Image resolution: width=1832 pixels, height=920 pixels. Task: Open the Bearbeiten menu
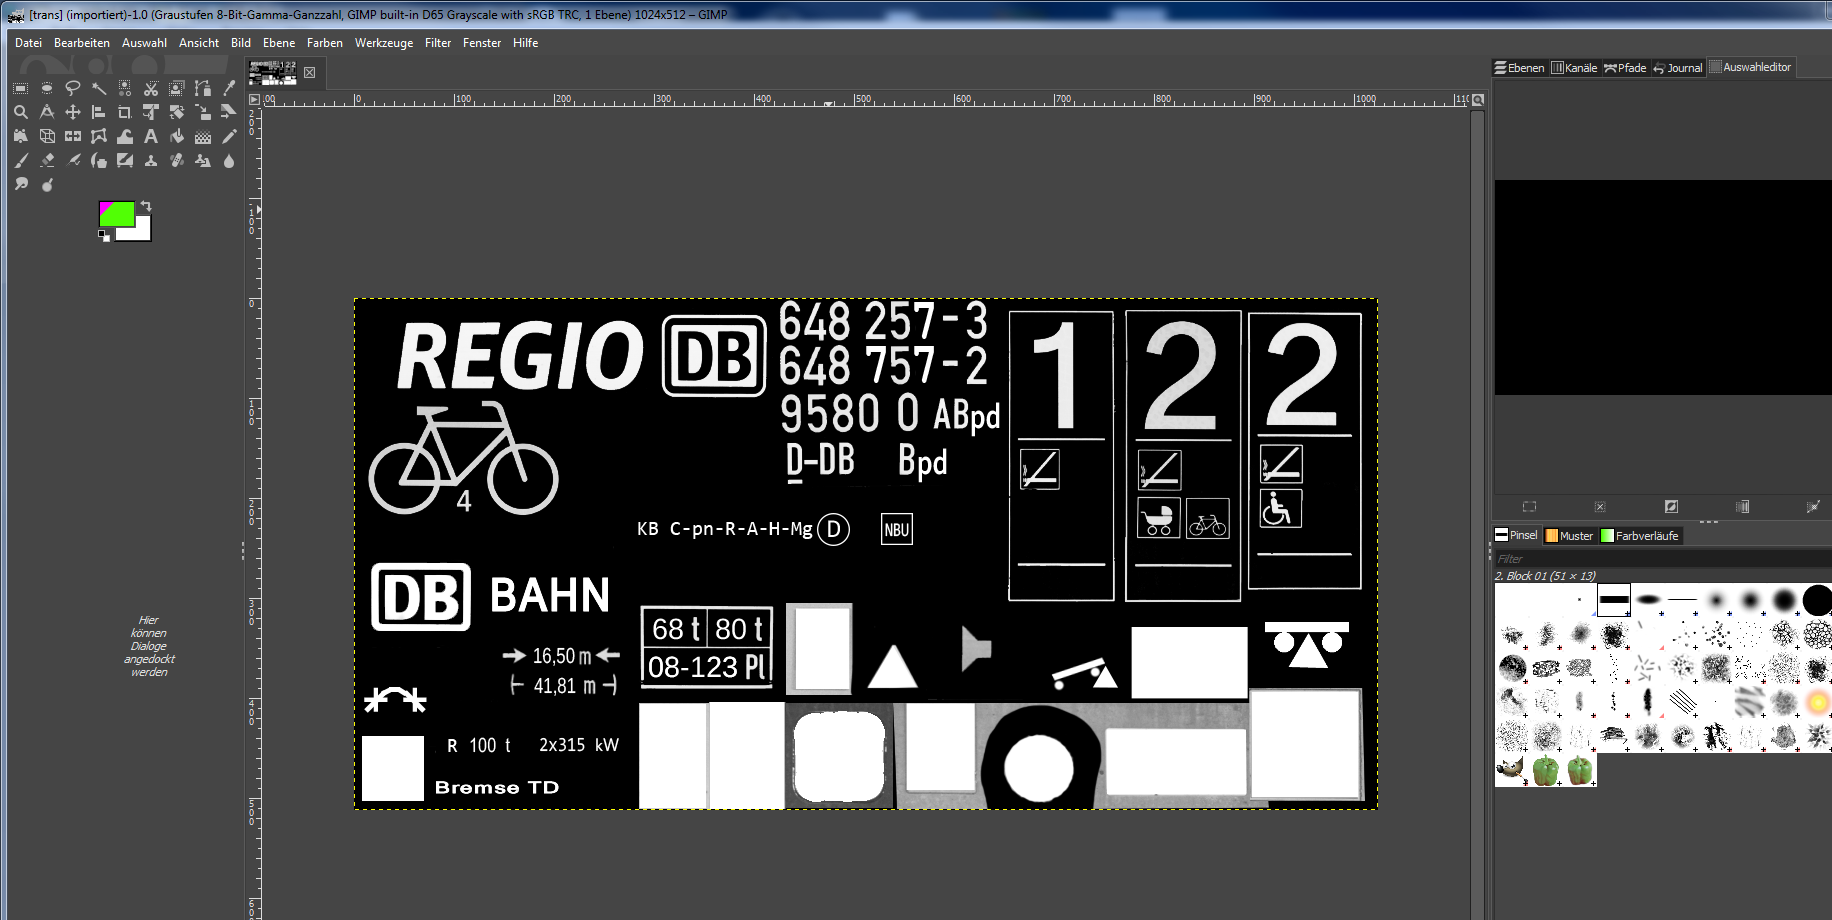pyautogui.click(x=82, y=43)
